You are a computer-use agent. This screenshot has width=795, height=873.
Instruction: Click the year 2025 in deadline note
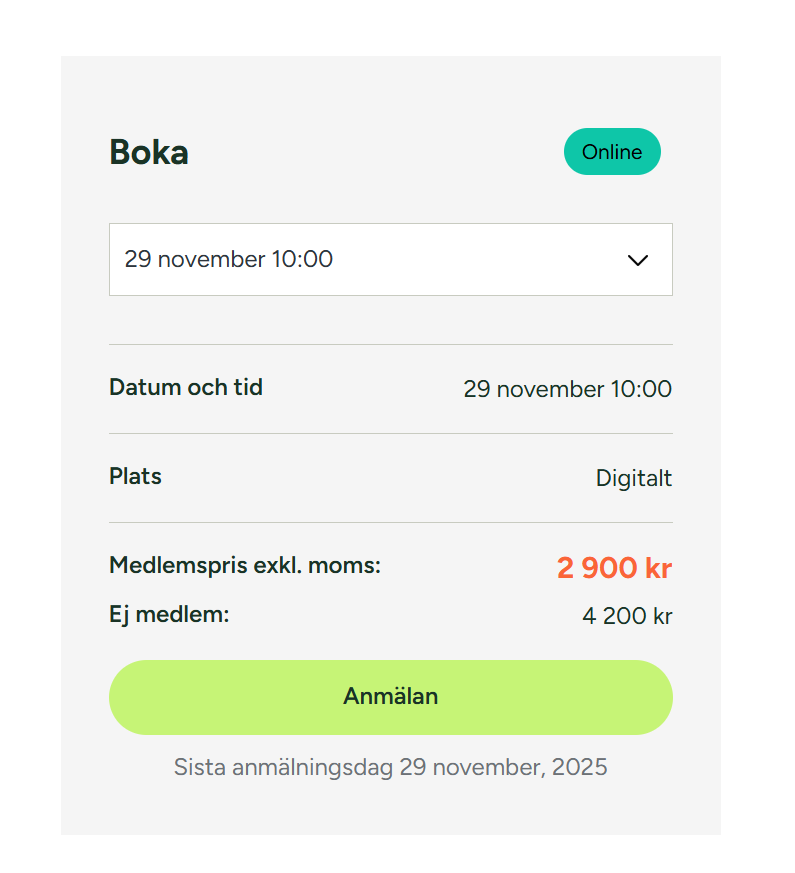582,767
